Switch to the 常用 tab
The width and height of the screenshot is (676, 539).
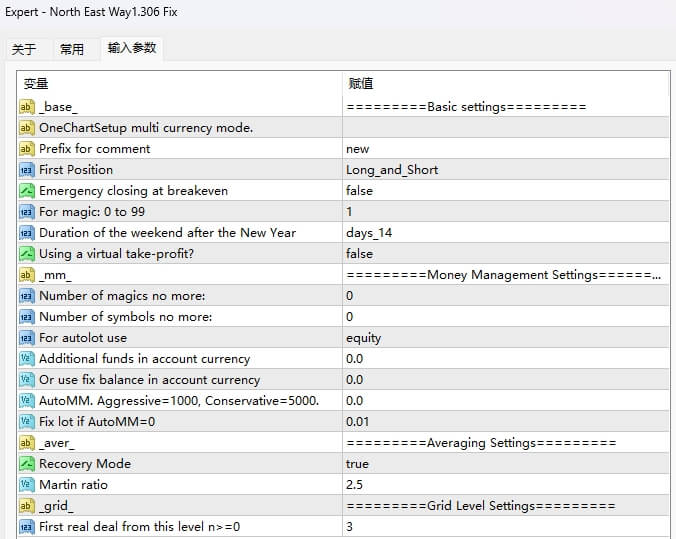coord(72,50)
